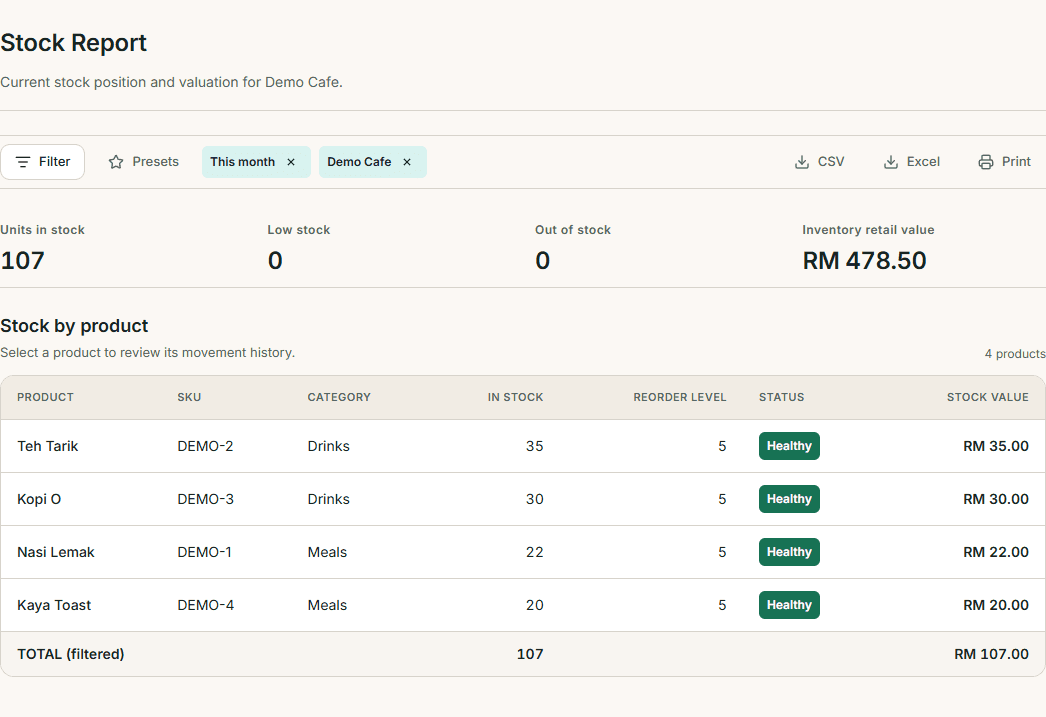Sort by the CATEGORY column header
The height and width of the screenshot is (717, 1046).
339,398
